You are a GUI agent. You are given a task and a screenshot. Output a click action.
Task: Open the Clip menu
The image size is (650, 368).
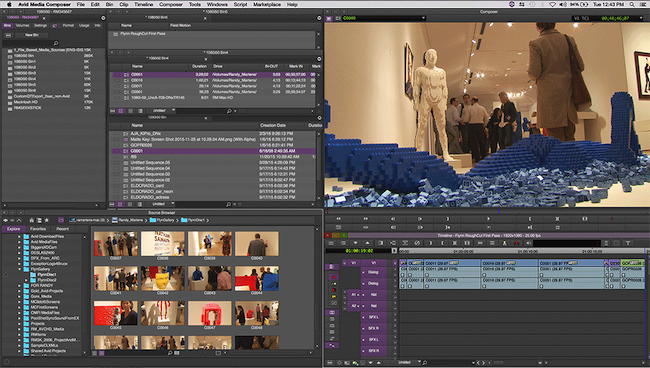tap(124, 4)
